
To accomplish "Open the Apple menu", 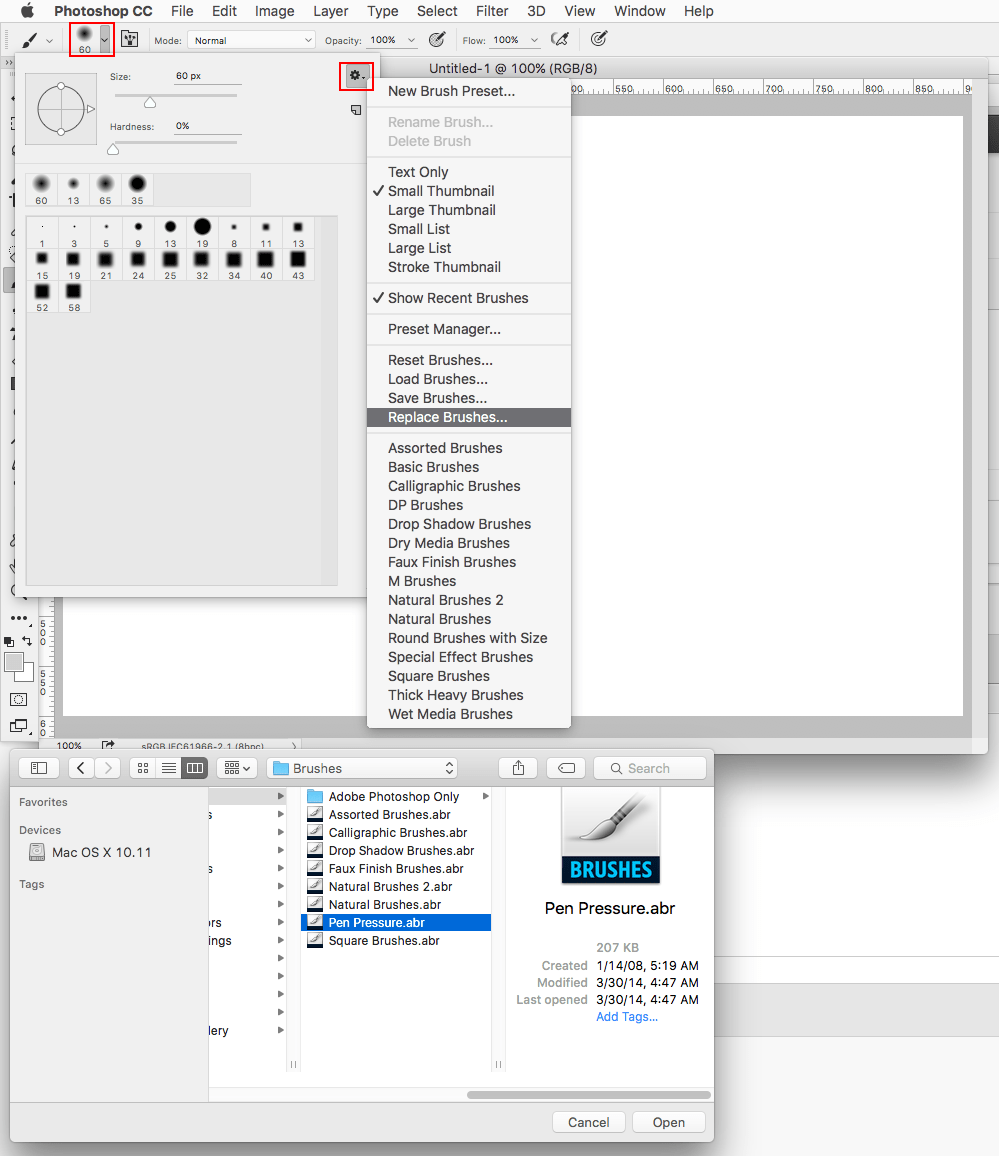I will click(27, 11).
